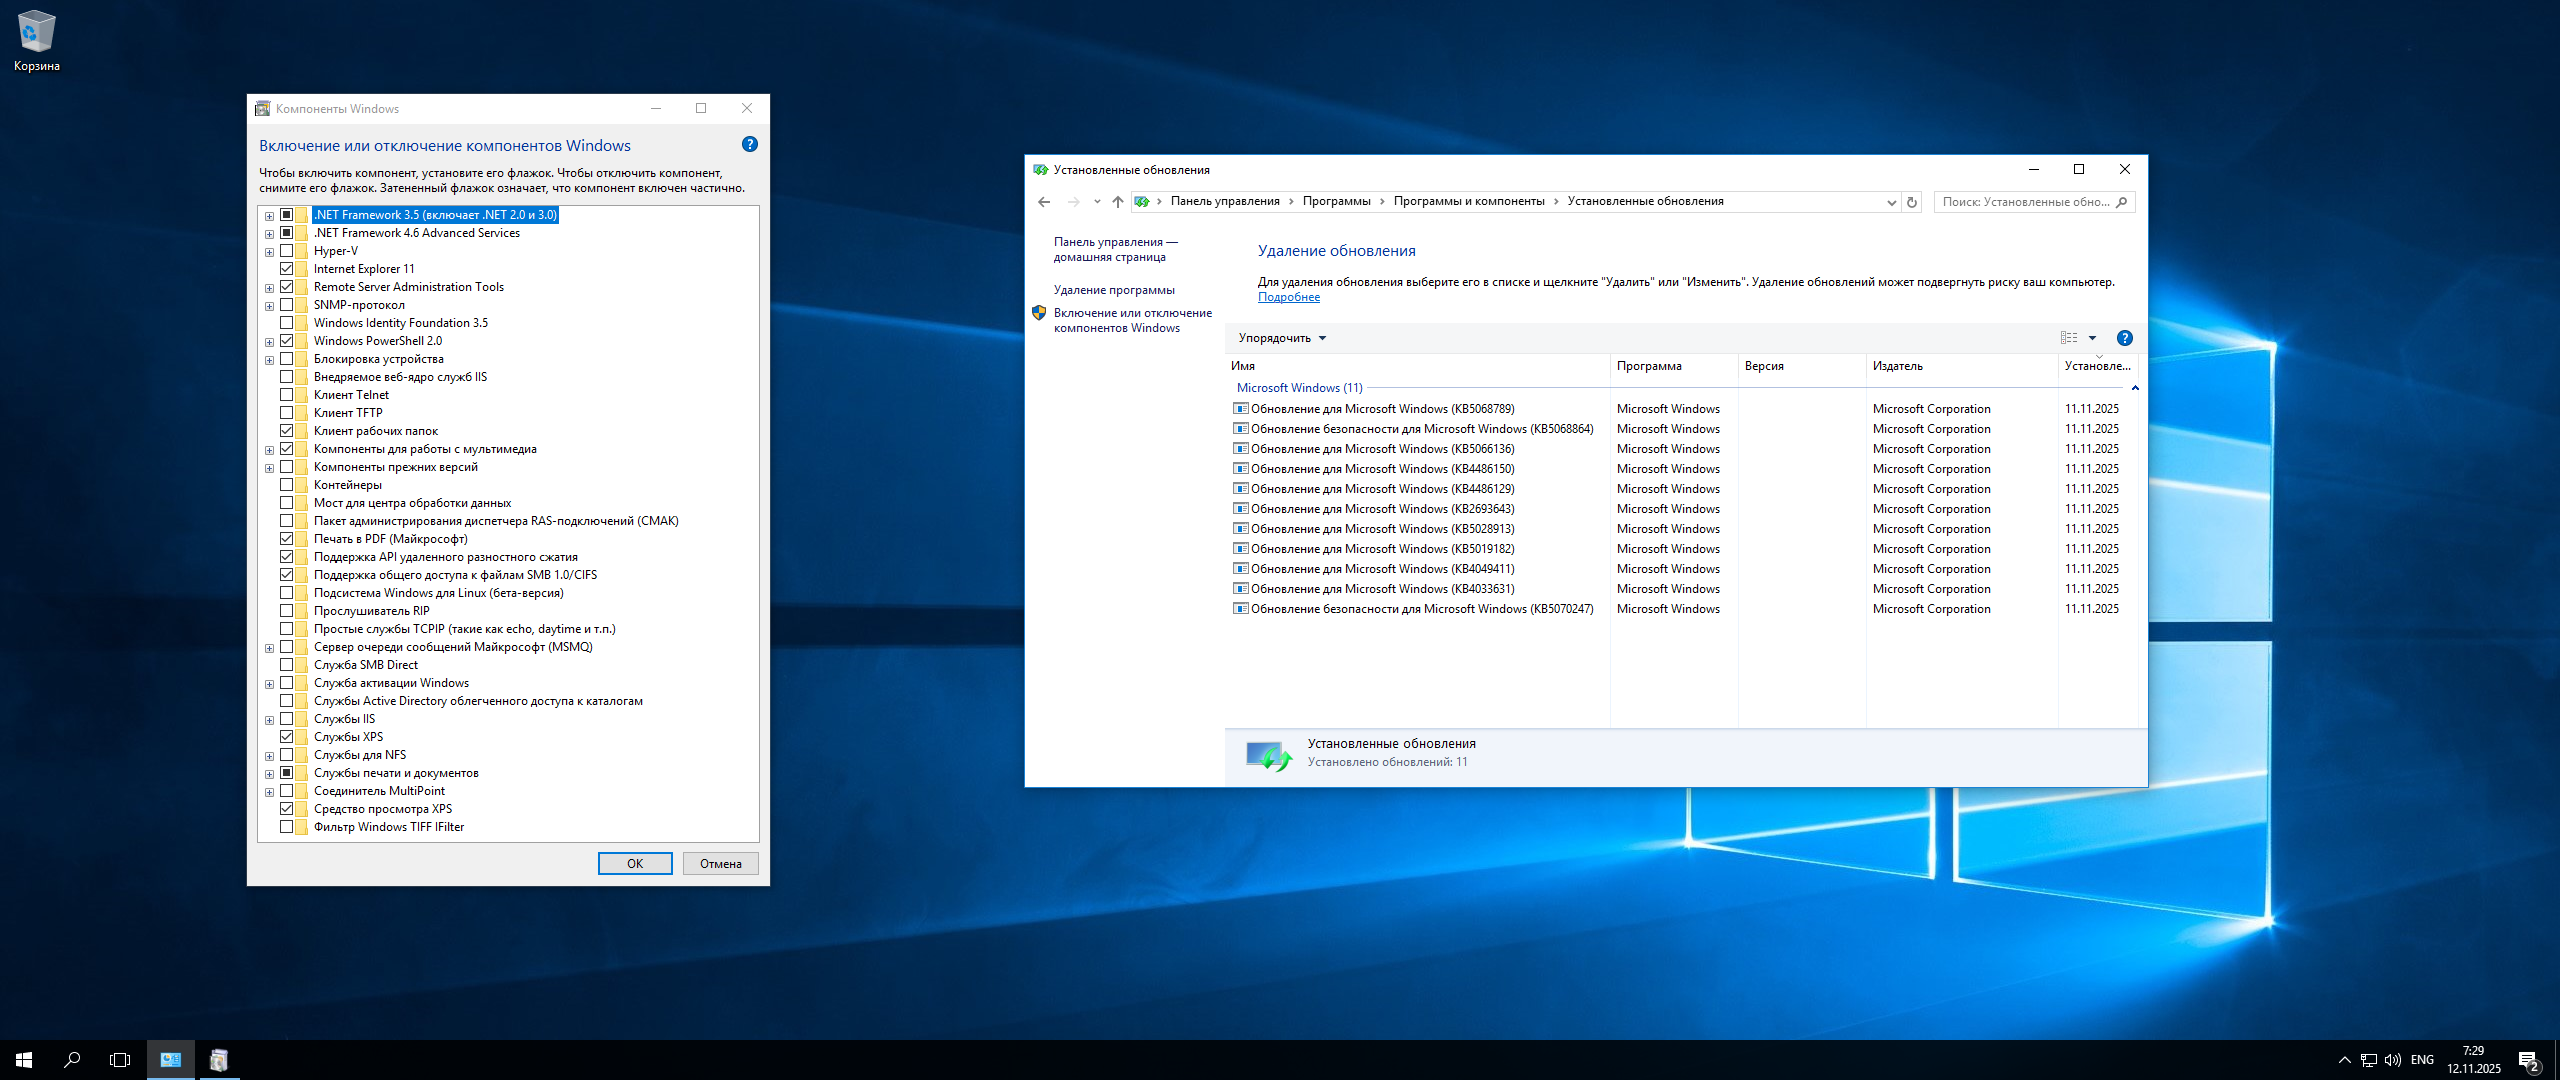Enable the Telnet client checkbox (Клиент Telnet)
The width and height of the screenshot is (2560, 1080).
[287, 395]
